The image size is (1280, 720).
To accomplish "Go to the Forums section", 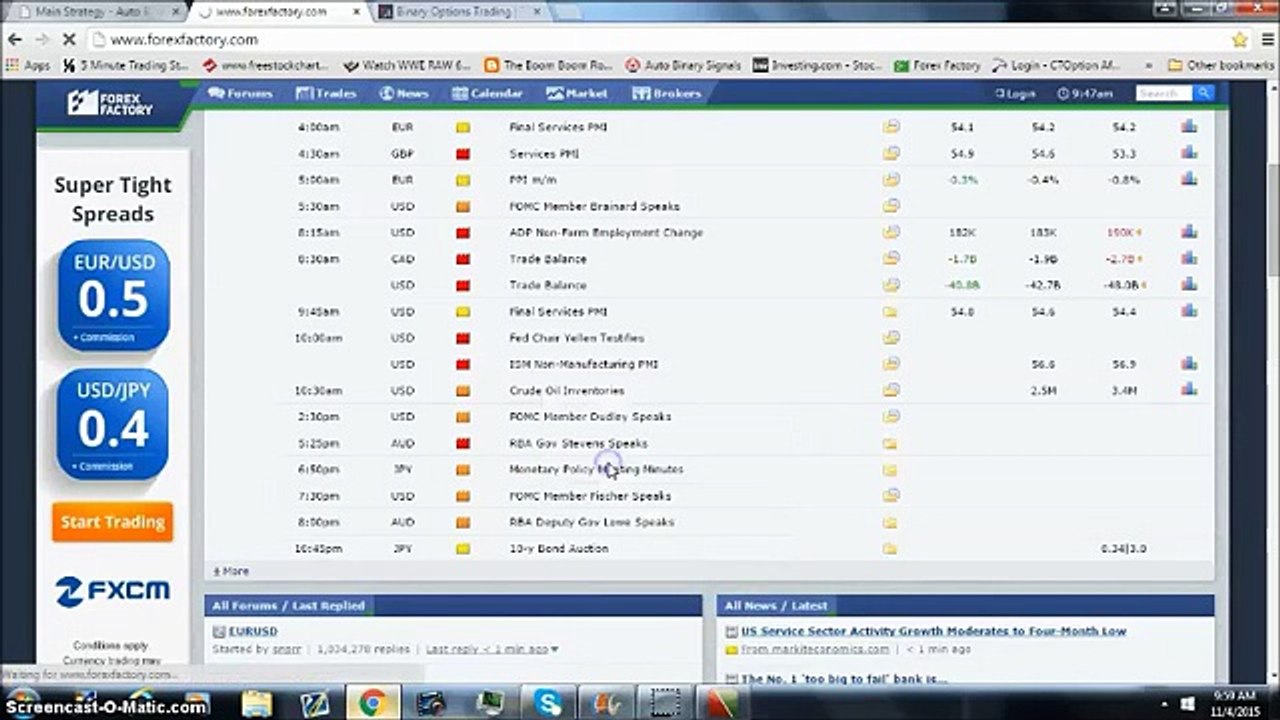I will [x=240, y=93].
